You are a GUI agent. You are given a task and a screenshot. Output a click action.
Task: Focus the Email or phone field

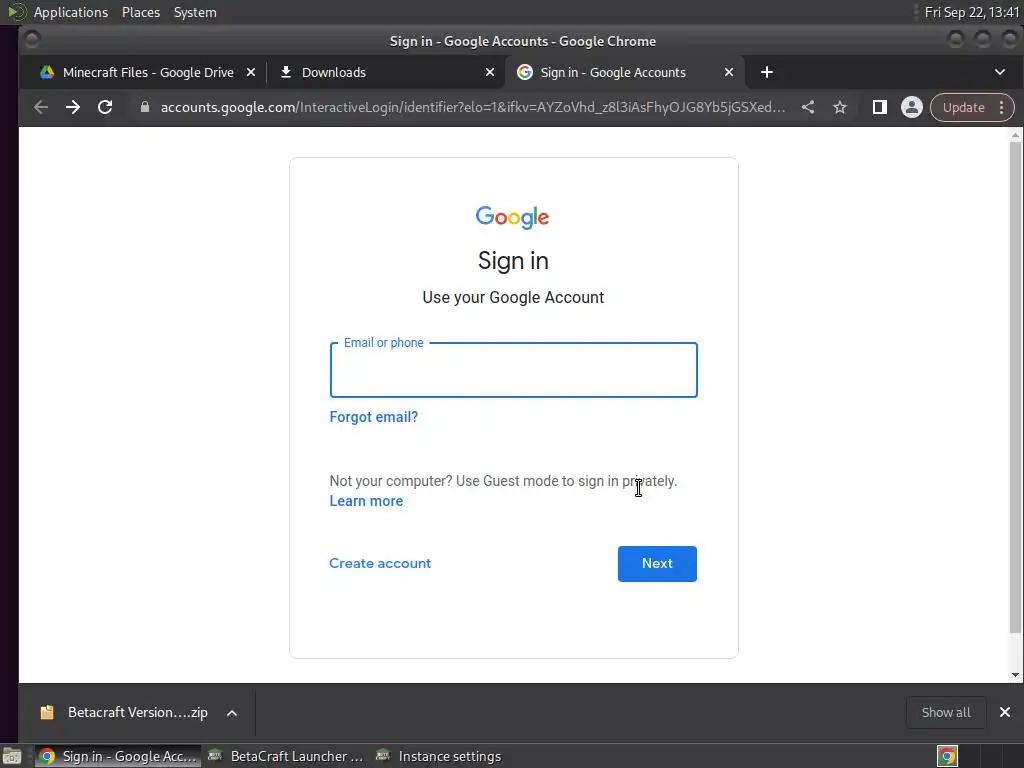coord(513,370)
